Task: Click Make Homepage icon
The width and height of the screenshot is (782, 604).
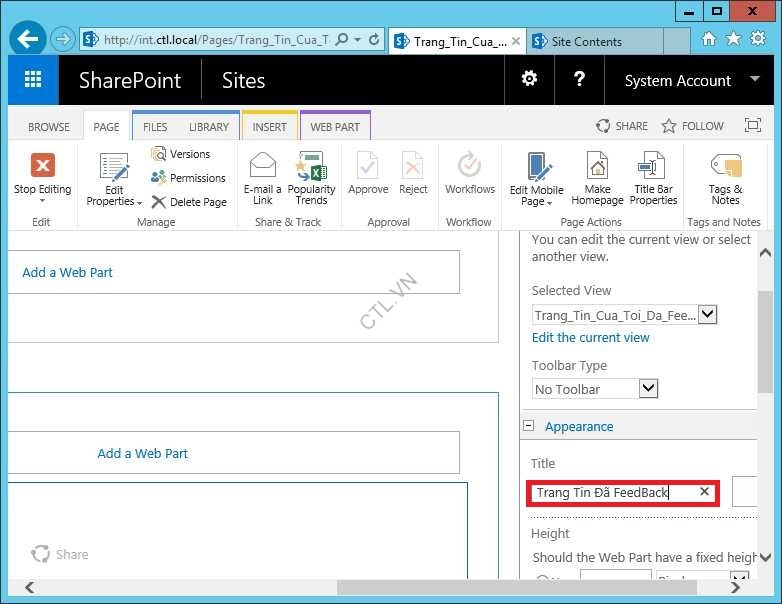Action: [x=597, y=166]
